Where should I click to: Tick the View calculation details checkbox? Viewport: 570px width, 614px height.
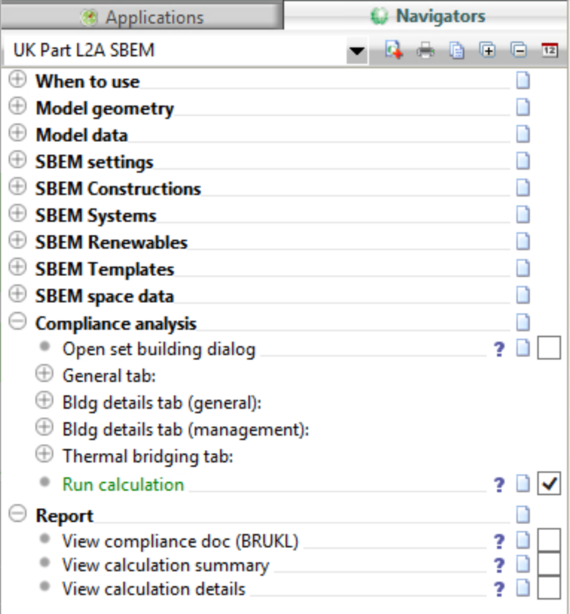[549, 587]
